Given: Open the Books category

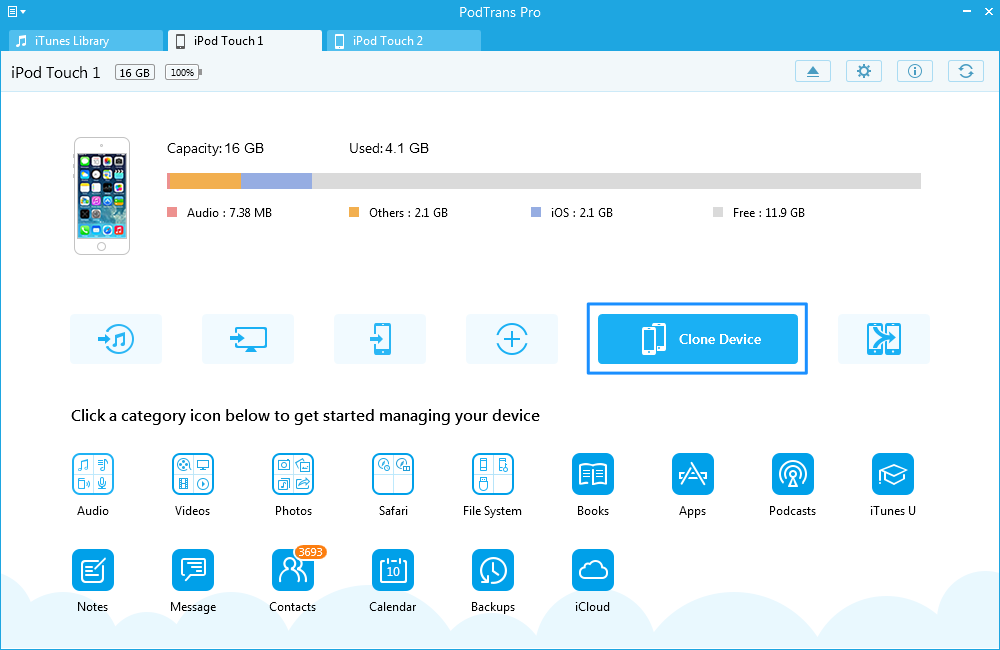Looking at the screenshot, I should click(x=593, y=474).
